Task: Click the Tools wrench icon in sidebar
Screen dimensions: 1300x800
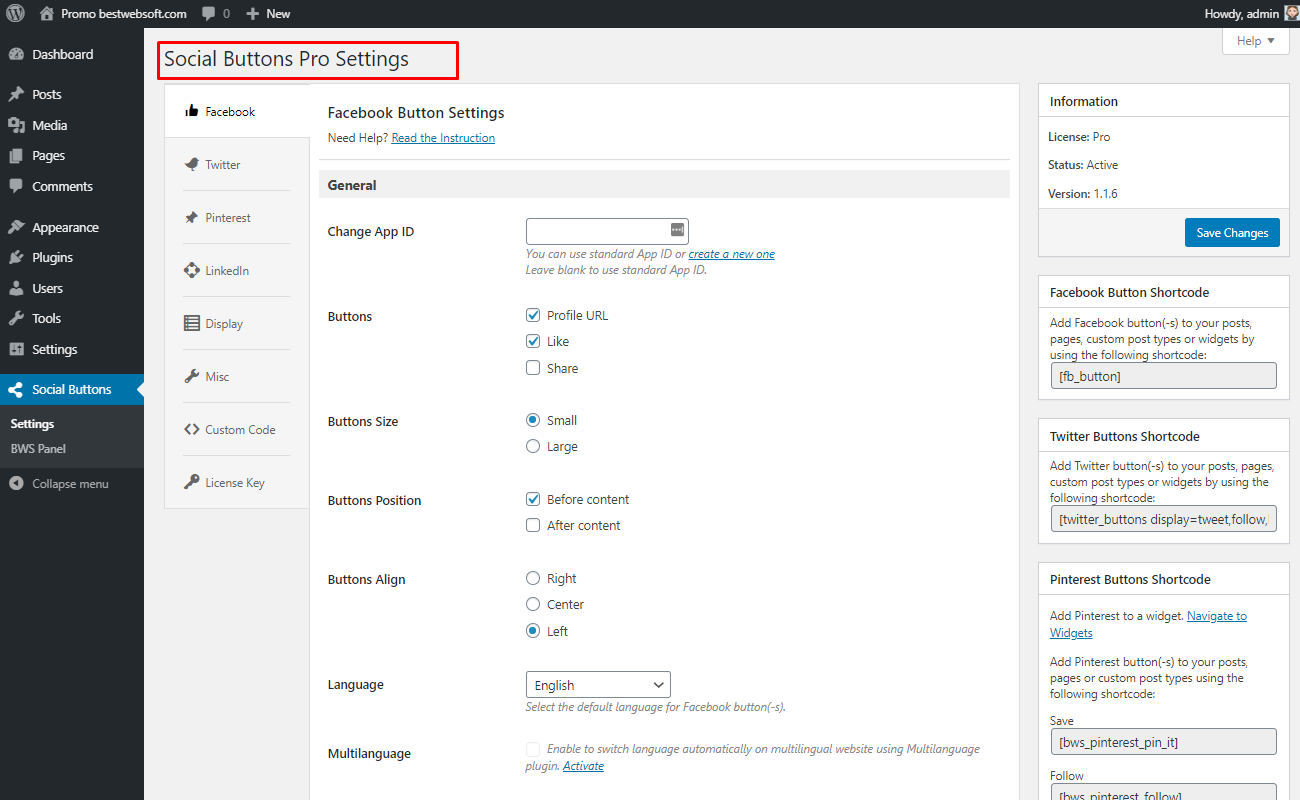Action: pos(16,318)
